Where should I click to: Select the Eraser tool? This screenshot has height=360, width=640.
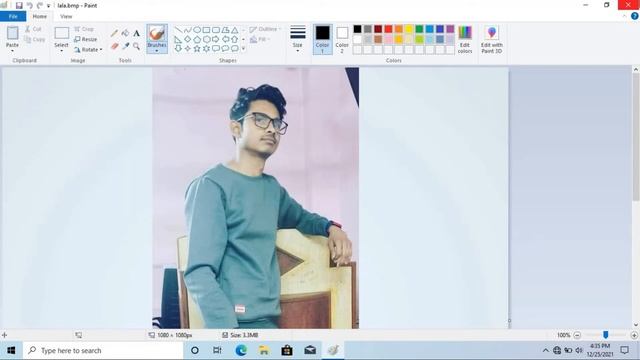(114, 46)
